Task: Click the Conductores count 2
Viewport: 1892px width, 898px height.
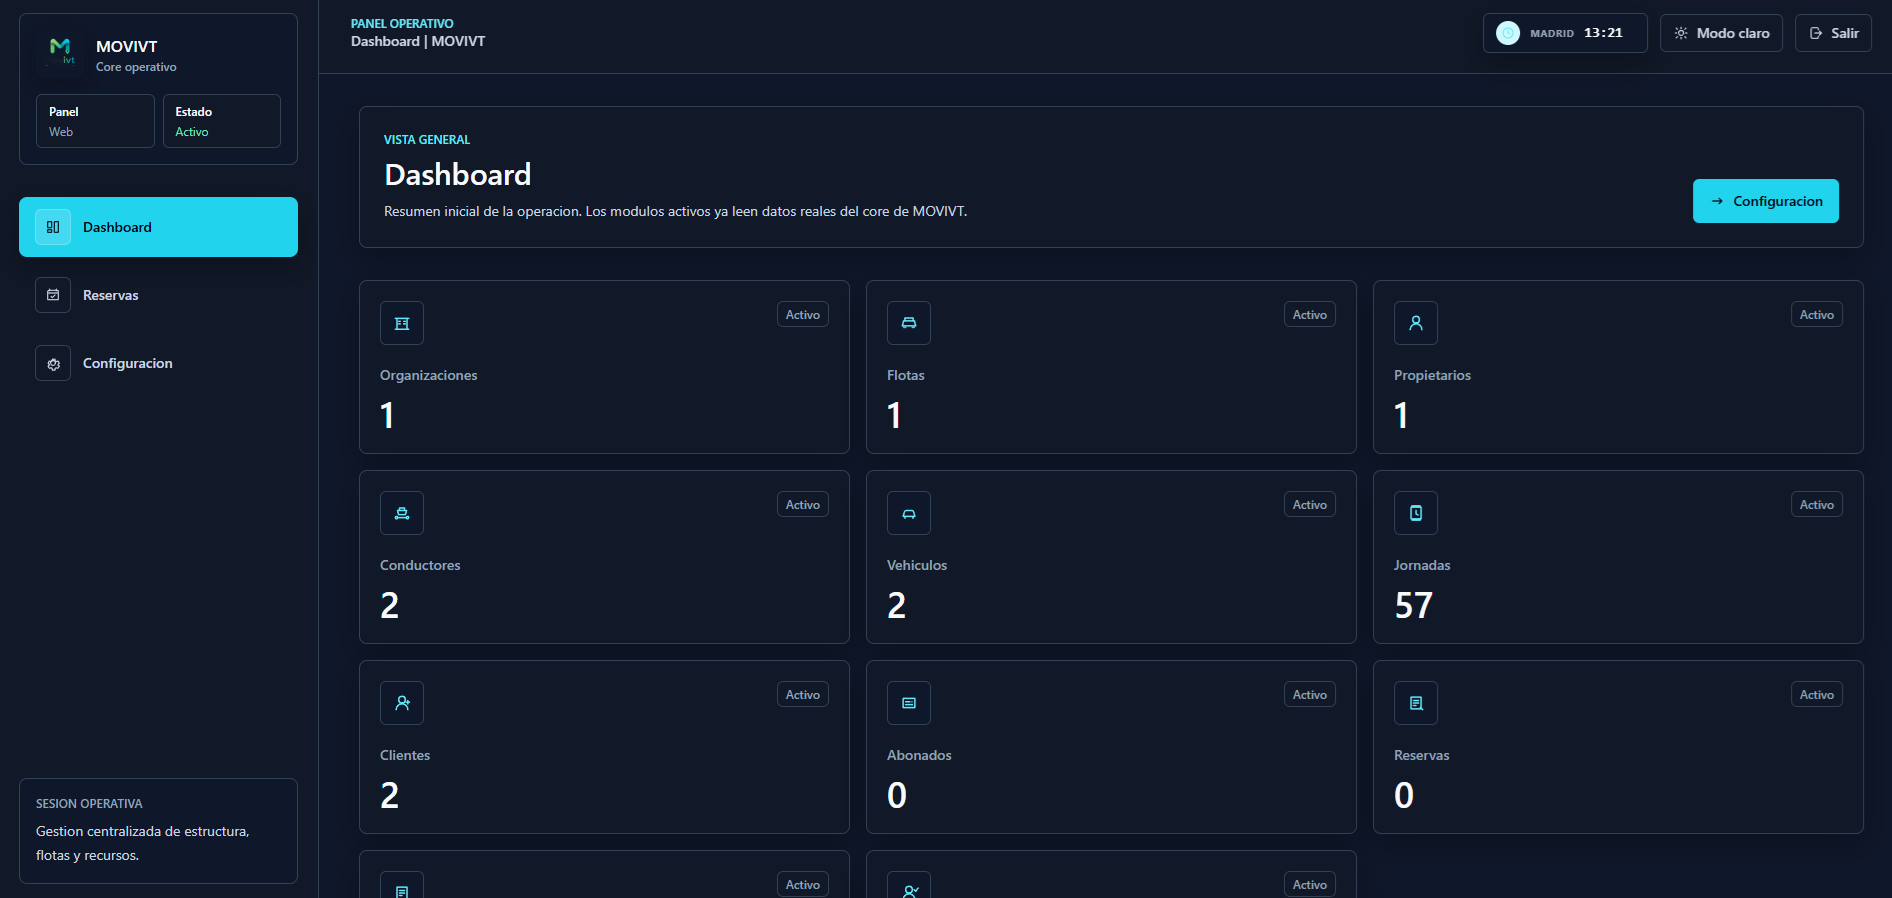Action: point(390,605)
